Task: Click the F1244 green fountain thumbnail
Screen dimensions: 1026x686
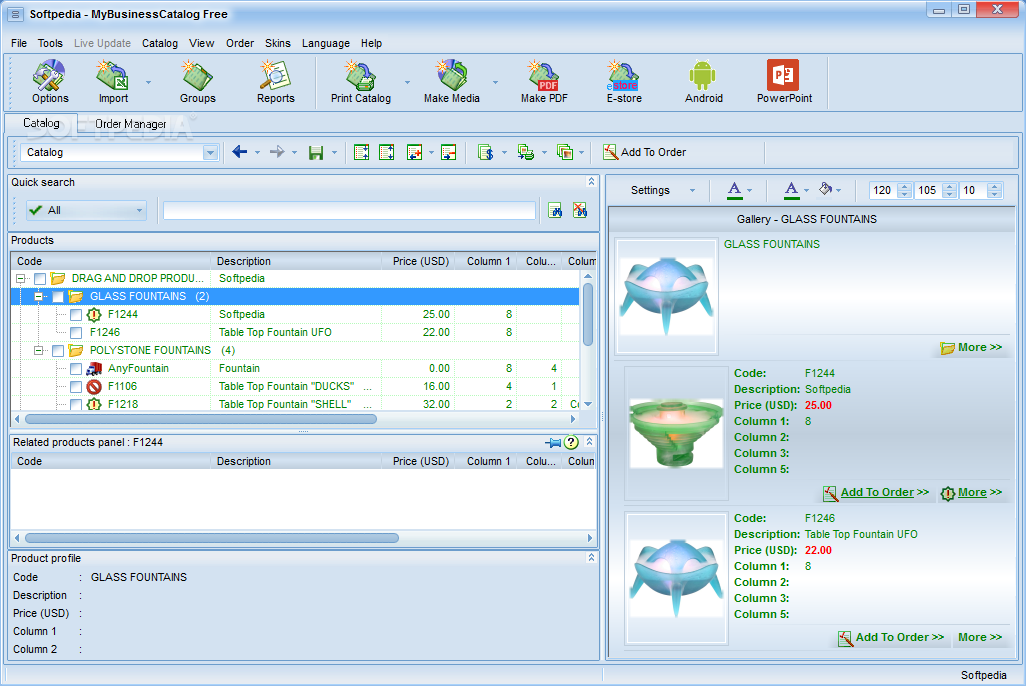Action: point(676,433)
